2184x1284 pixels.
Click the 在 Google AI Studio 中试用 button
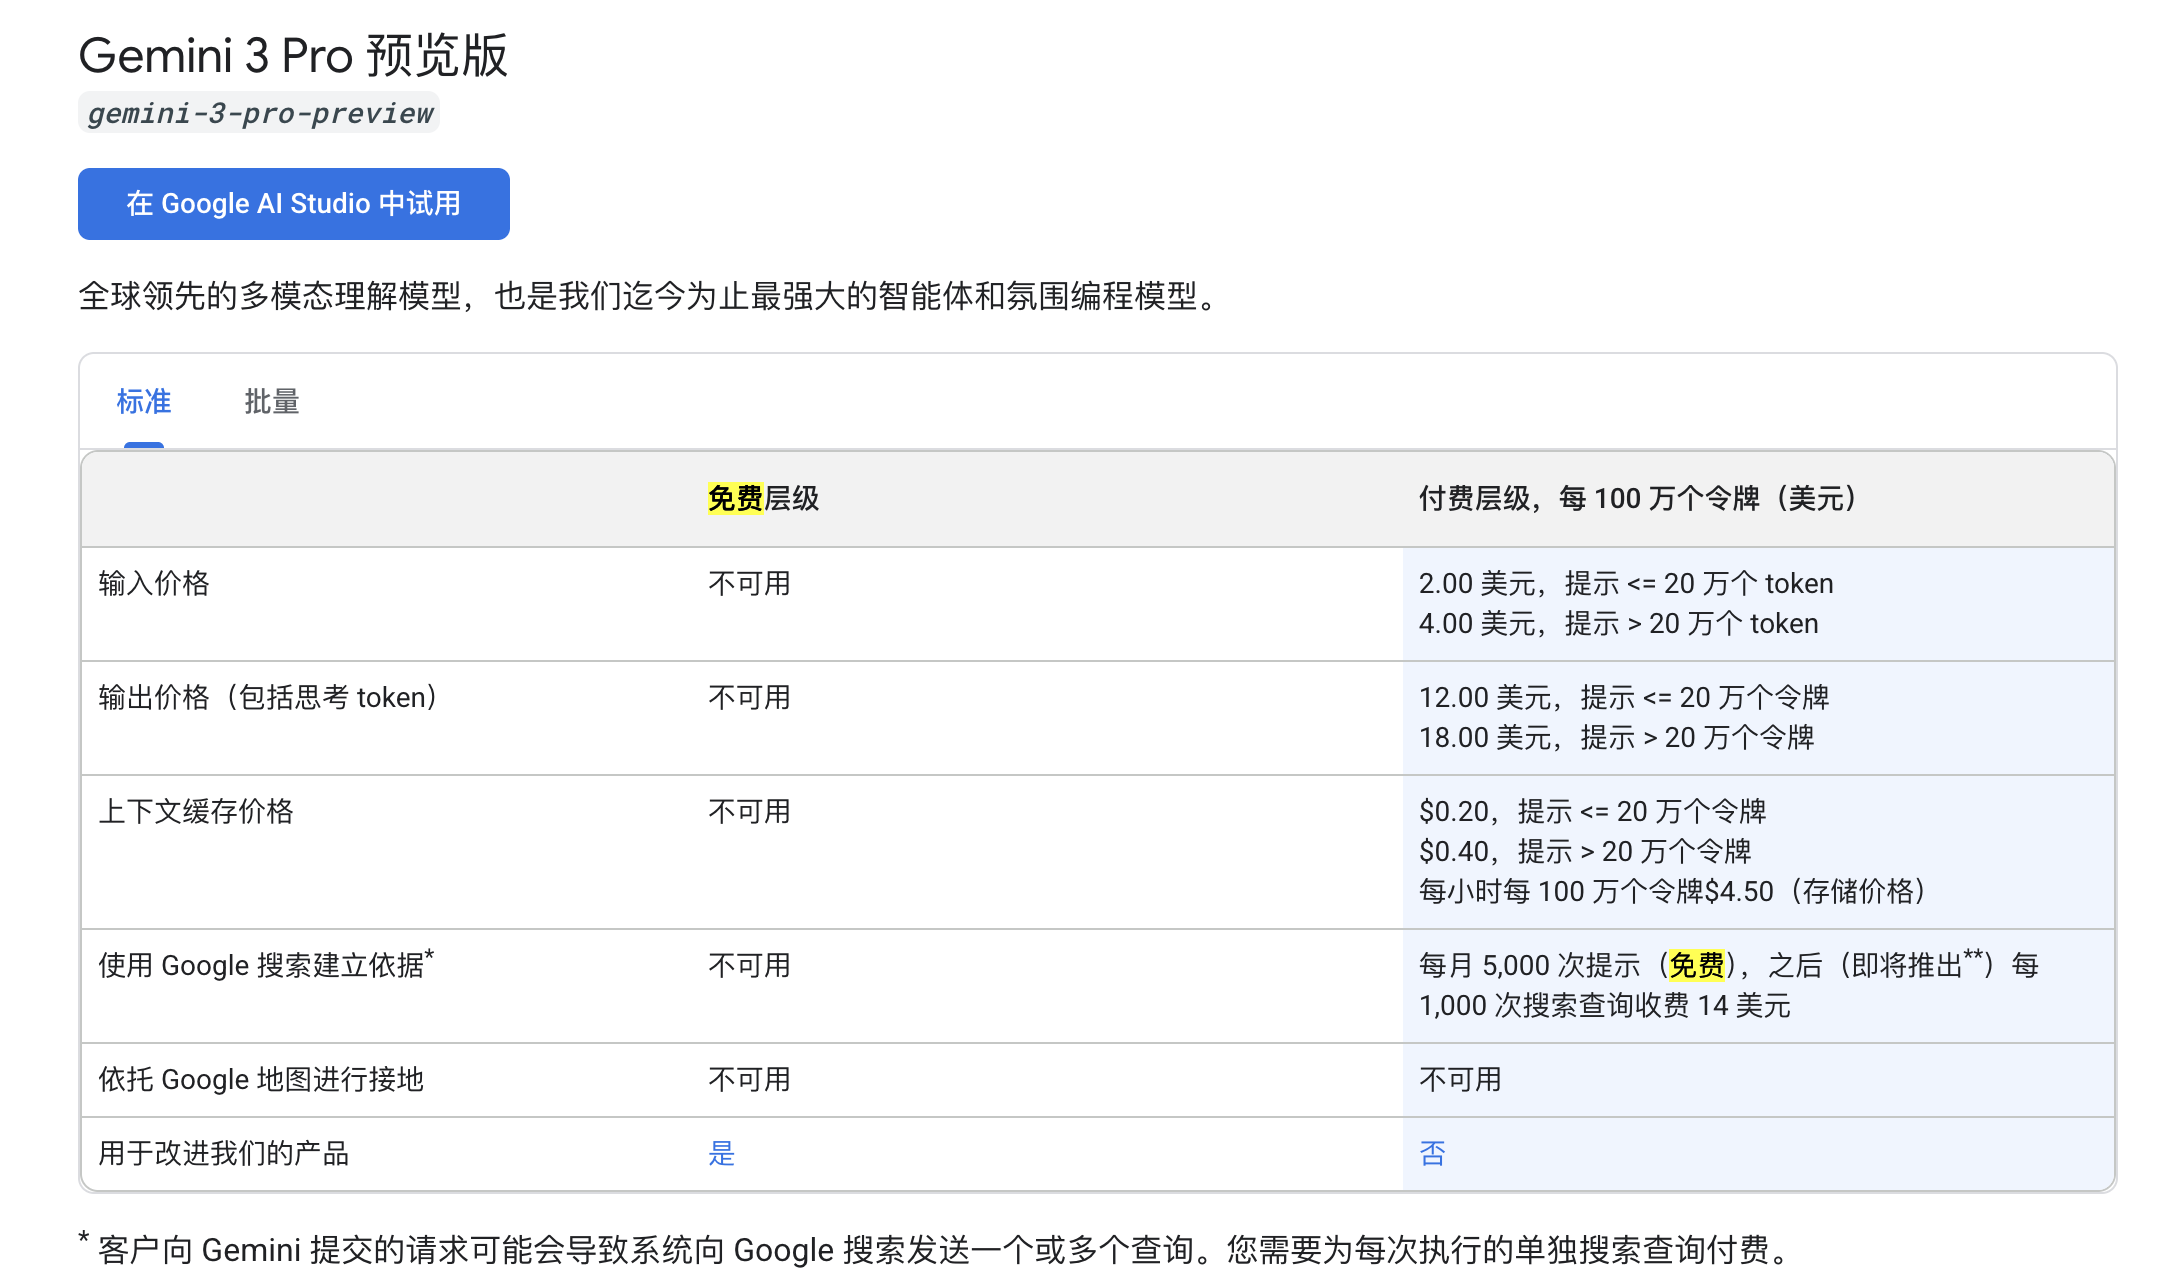tap(294, 204)
